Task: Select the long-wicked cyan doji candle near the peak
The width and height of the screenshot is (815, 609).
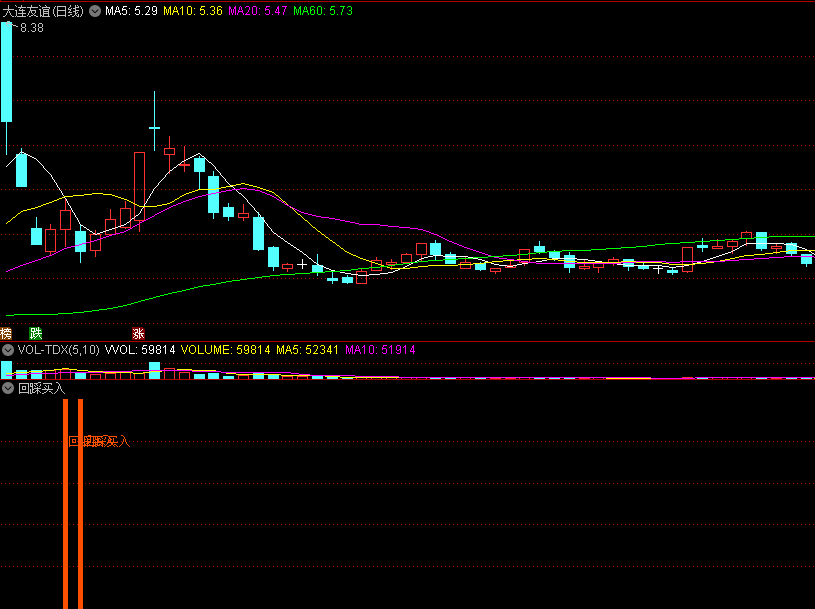Action: pos(154,127)
